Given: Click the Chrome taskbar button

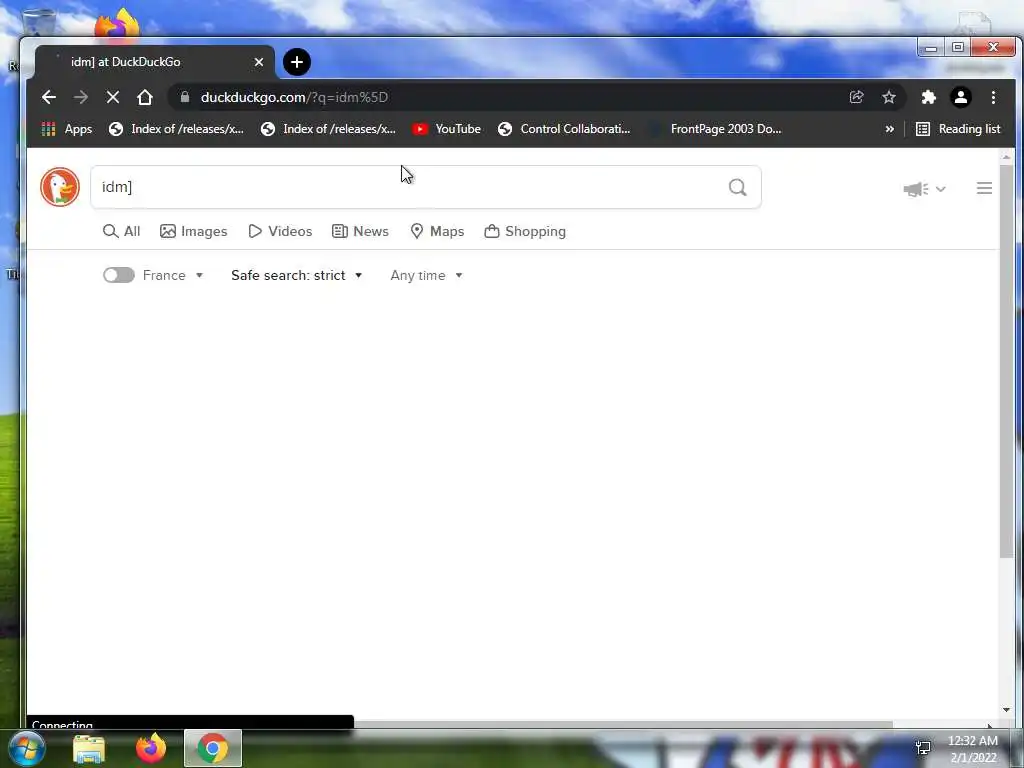Looking at the screenshot, I should tap(213, 748).
